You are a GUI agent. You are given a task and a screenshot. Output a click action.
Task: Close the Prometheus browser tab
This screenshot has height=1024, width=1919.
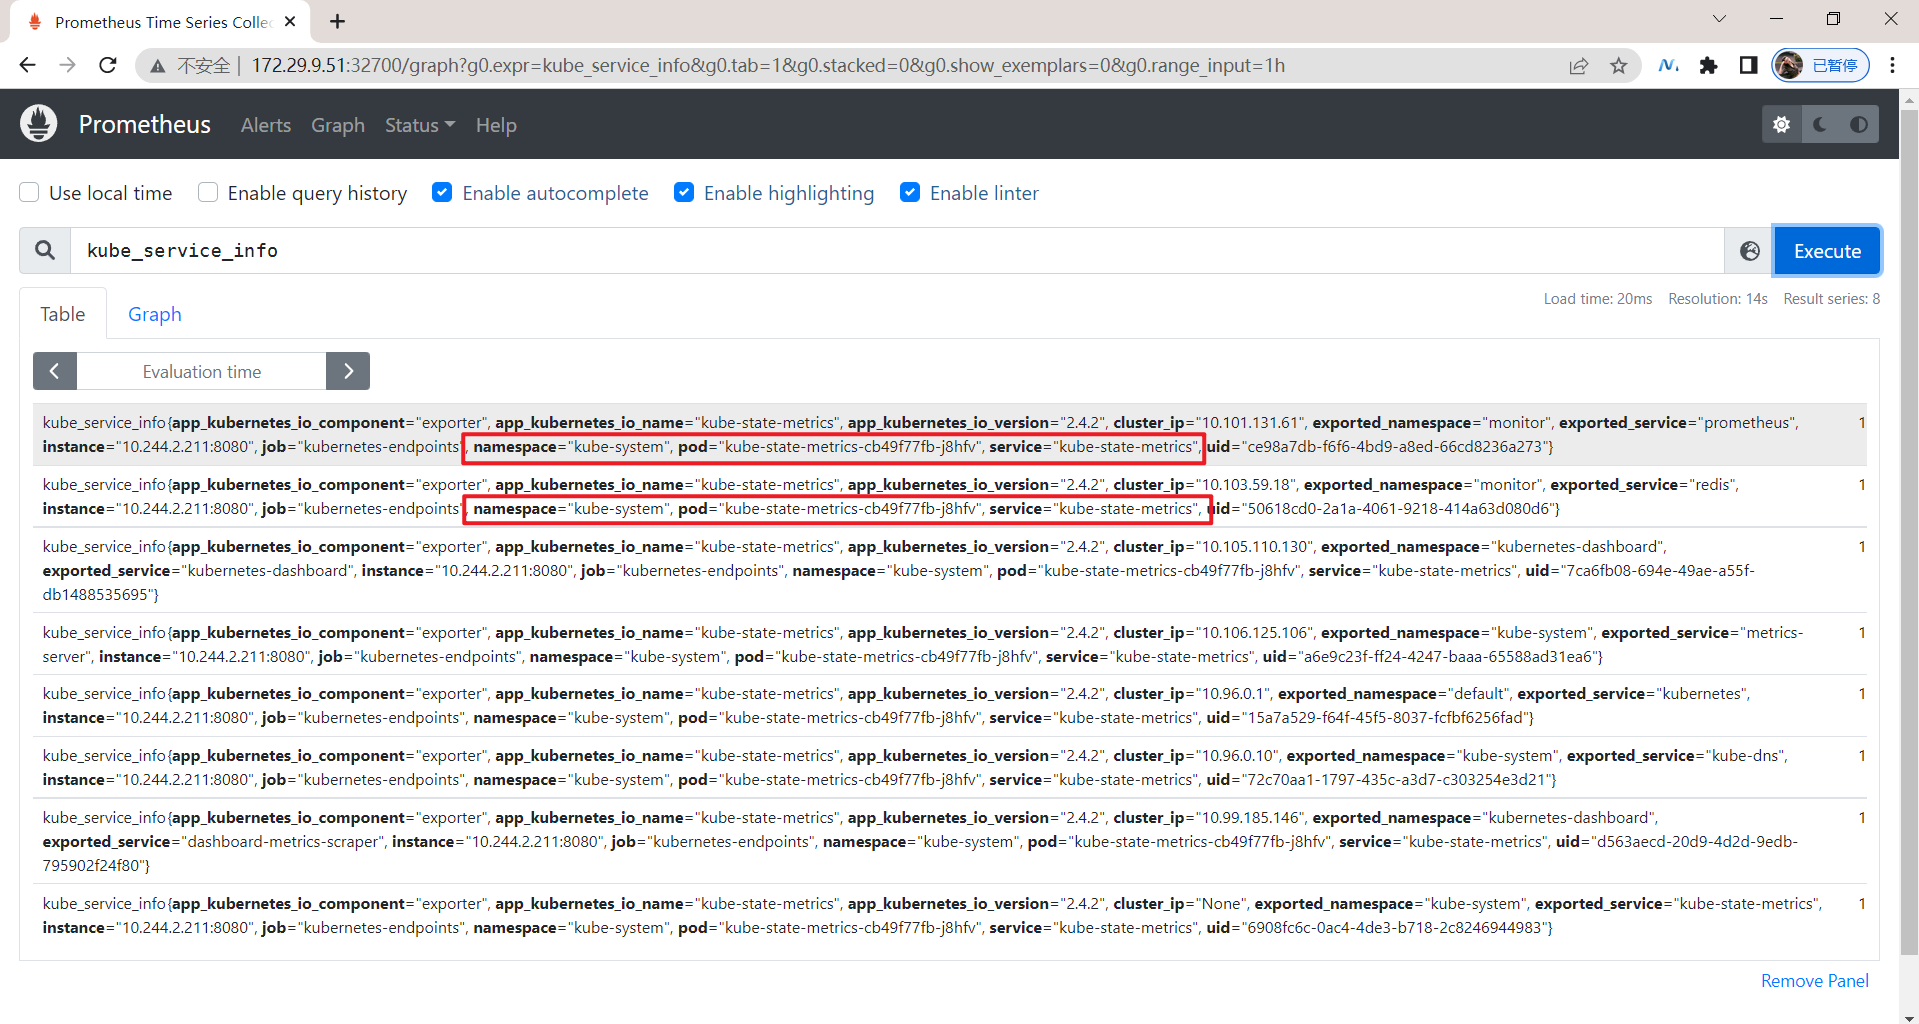click(290, 21)
